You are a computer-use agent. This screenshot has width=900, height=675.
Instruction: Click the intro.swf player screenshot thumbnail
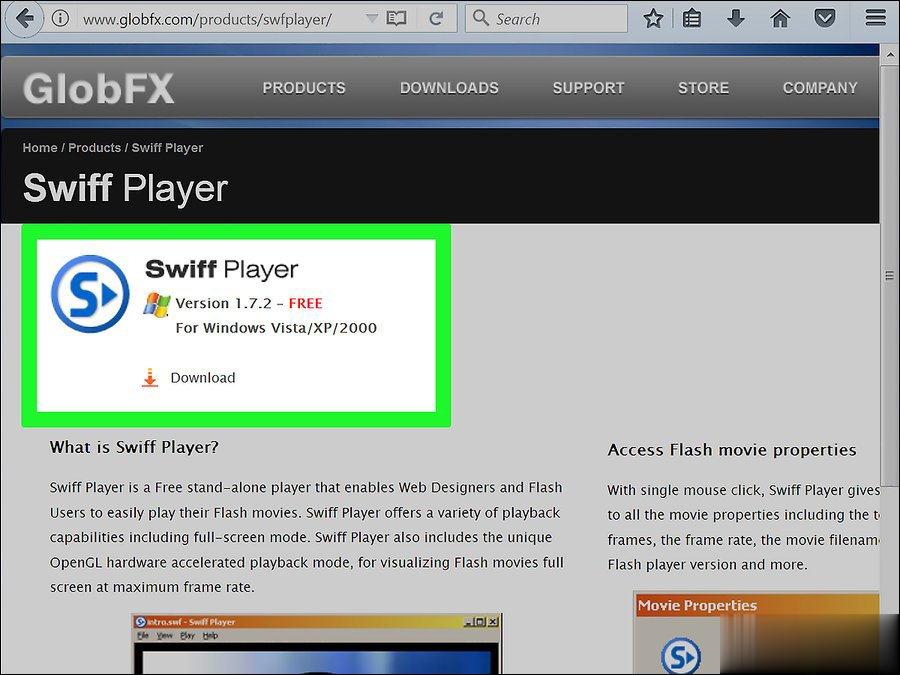pos(316,644)
